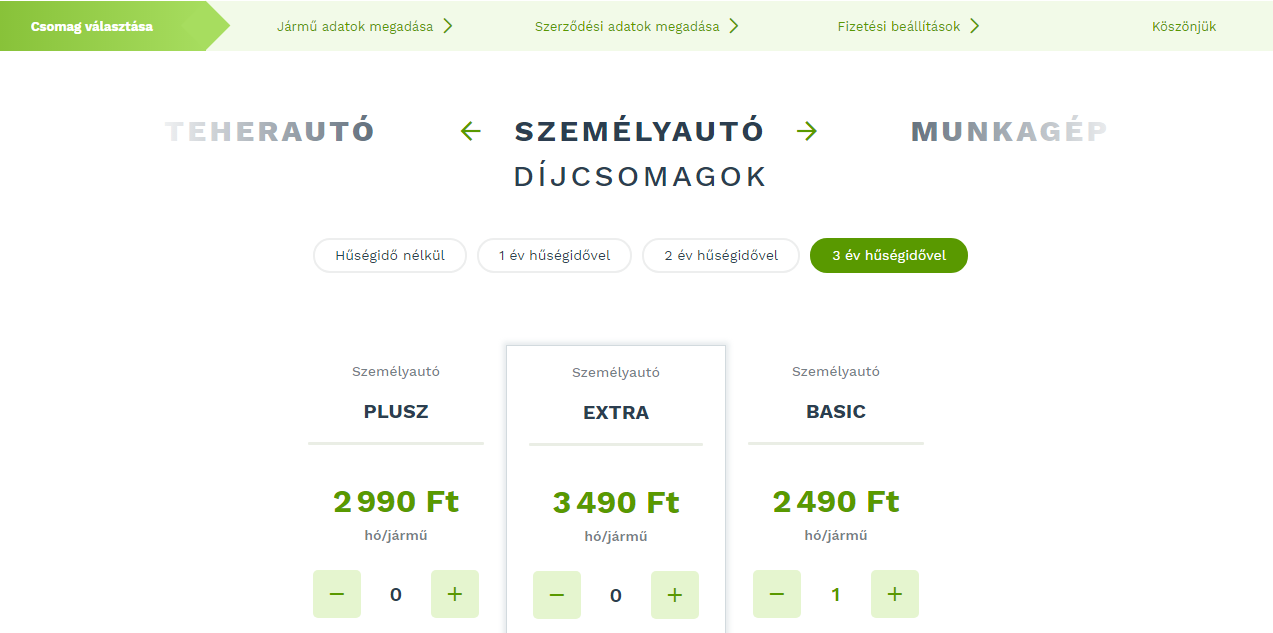Select the 3 év hűségidővel pill
Image resolution: width=1273 pixels, height=633 pixels.
click(x=889, y=255)
